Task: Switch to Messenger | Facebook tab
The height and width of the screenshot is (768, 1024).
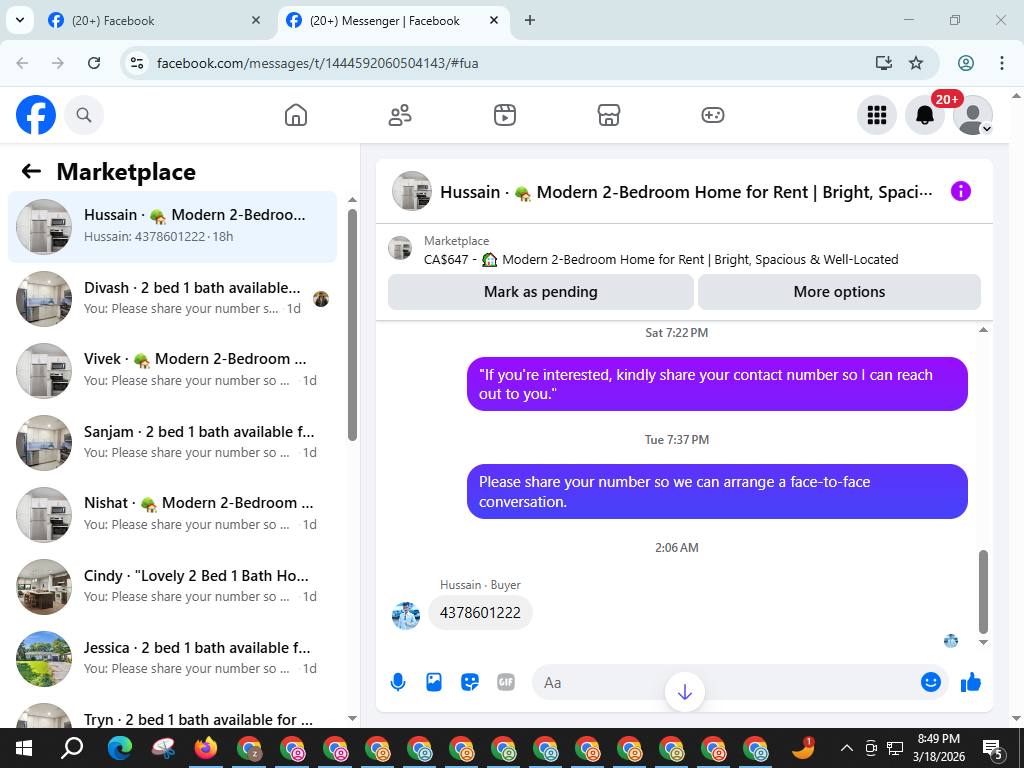Action: (392, 20)
